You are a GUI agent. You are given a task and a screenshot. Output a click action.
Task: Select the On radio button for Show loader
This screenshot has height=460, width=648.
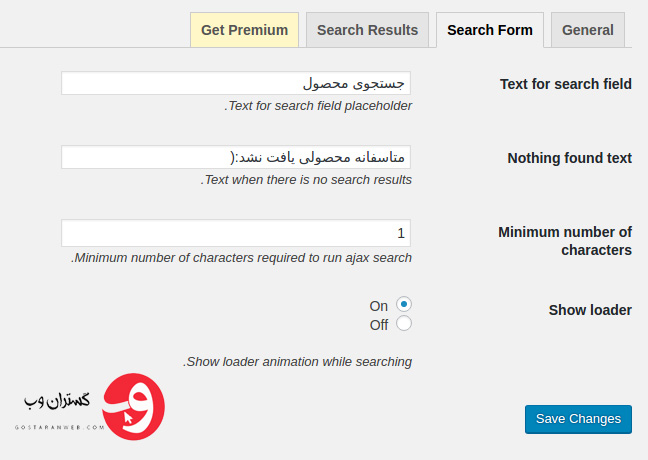pos(404,304)
